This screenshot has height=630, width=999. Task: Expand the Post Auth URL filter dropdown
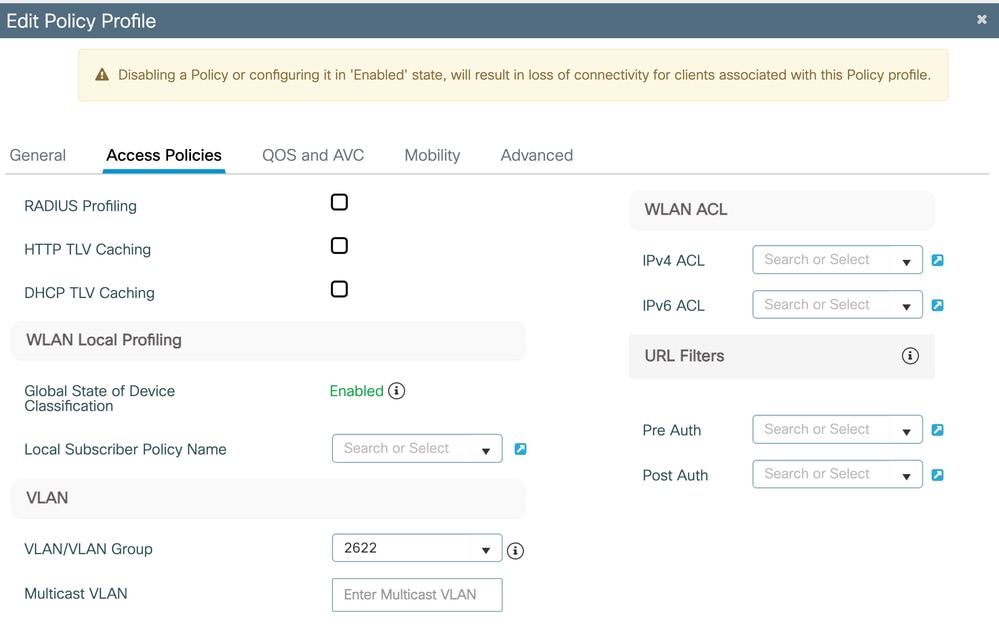[x=837, y=474]
